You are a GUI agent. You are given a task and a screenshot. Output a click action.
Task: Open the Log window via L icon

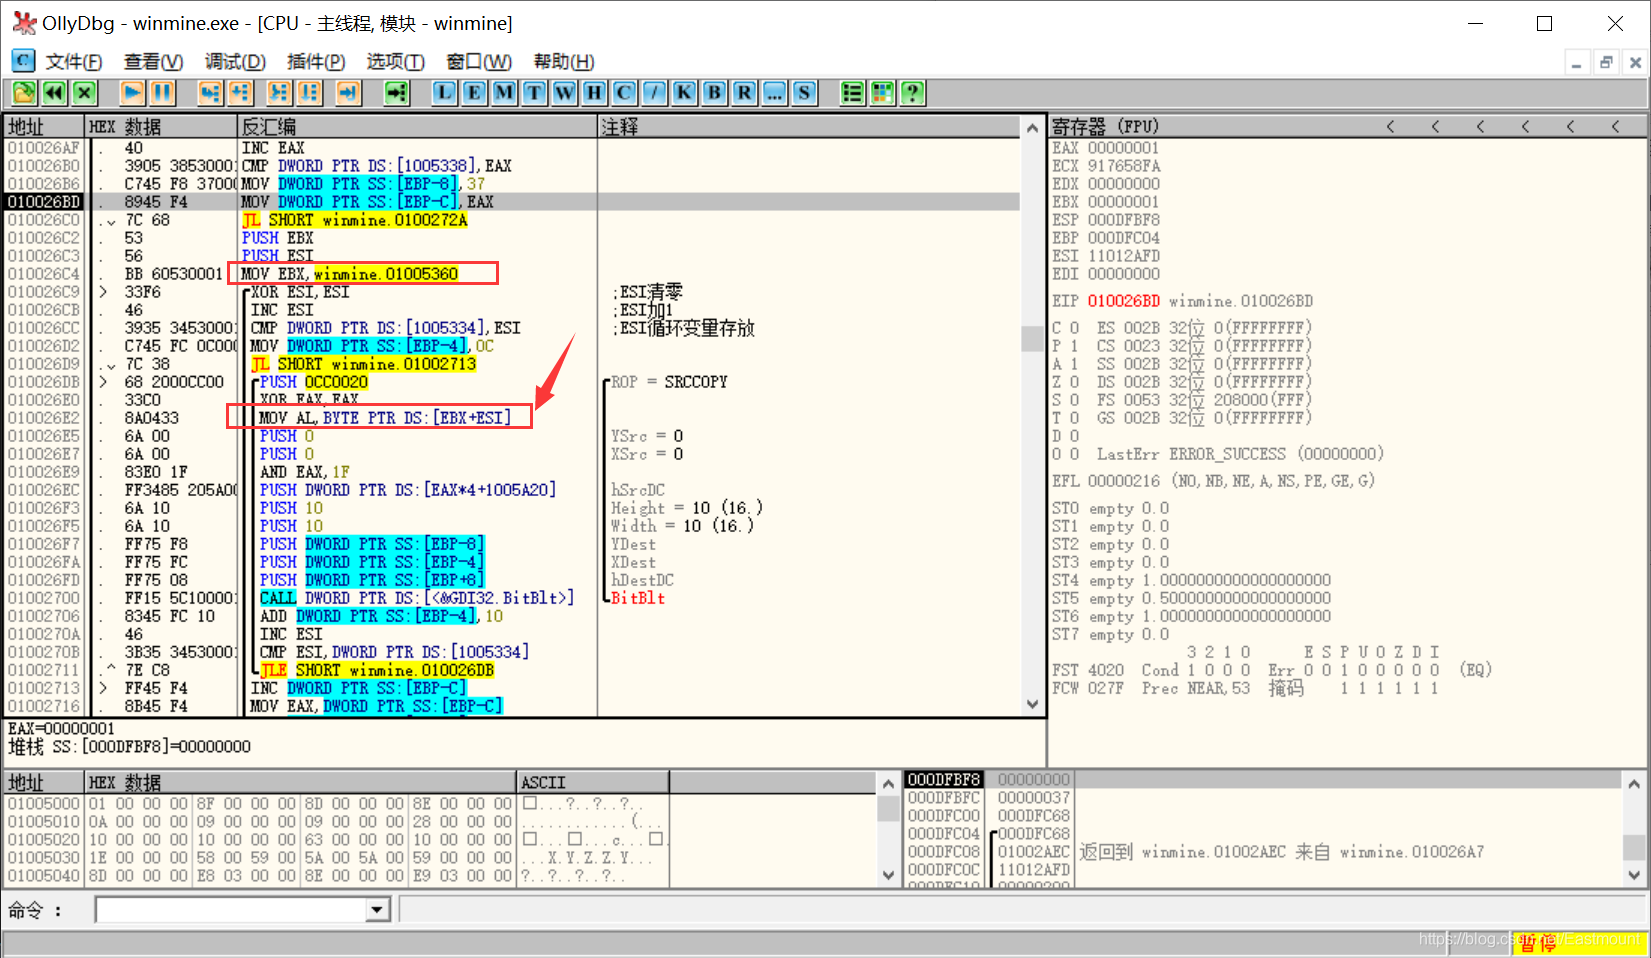click(x=444, y=93)
